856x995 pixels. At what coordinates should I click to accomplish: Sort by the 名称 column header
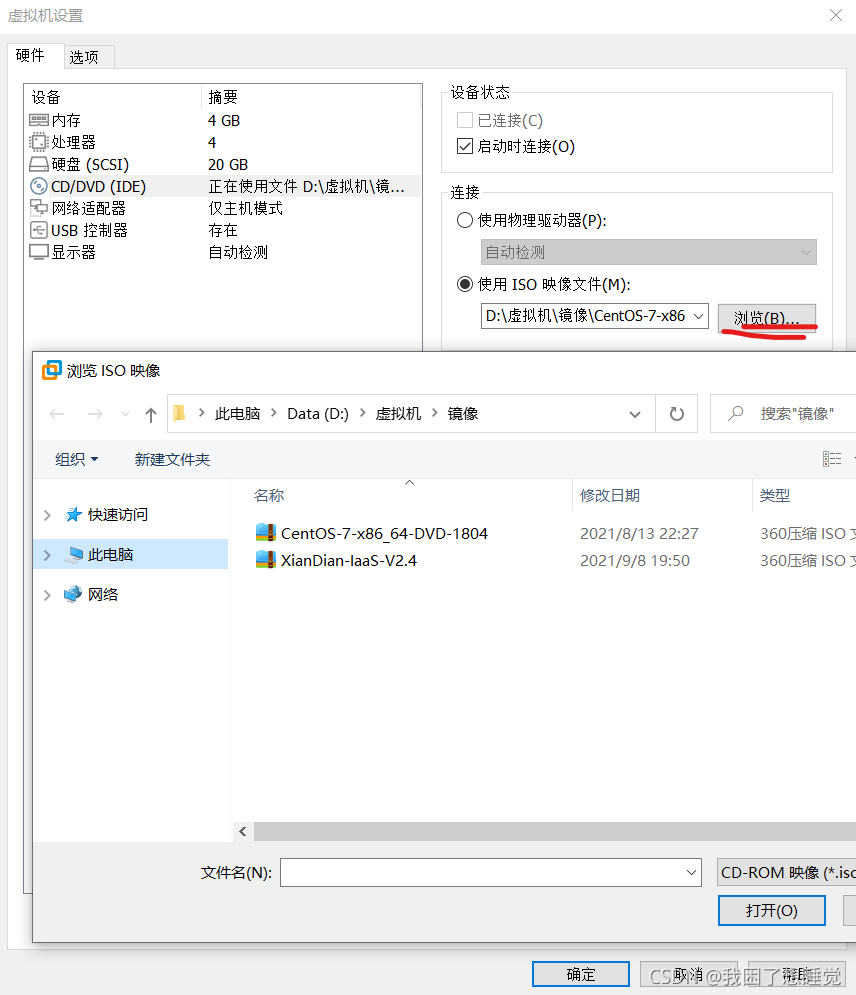click(268, 495)
